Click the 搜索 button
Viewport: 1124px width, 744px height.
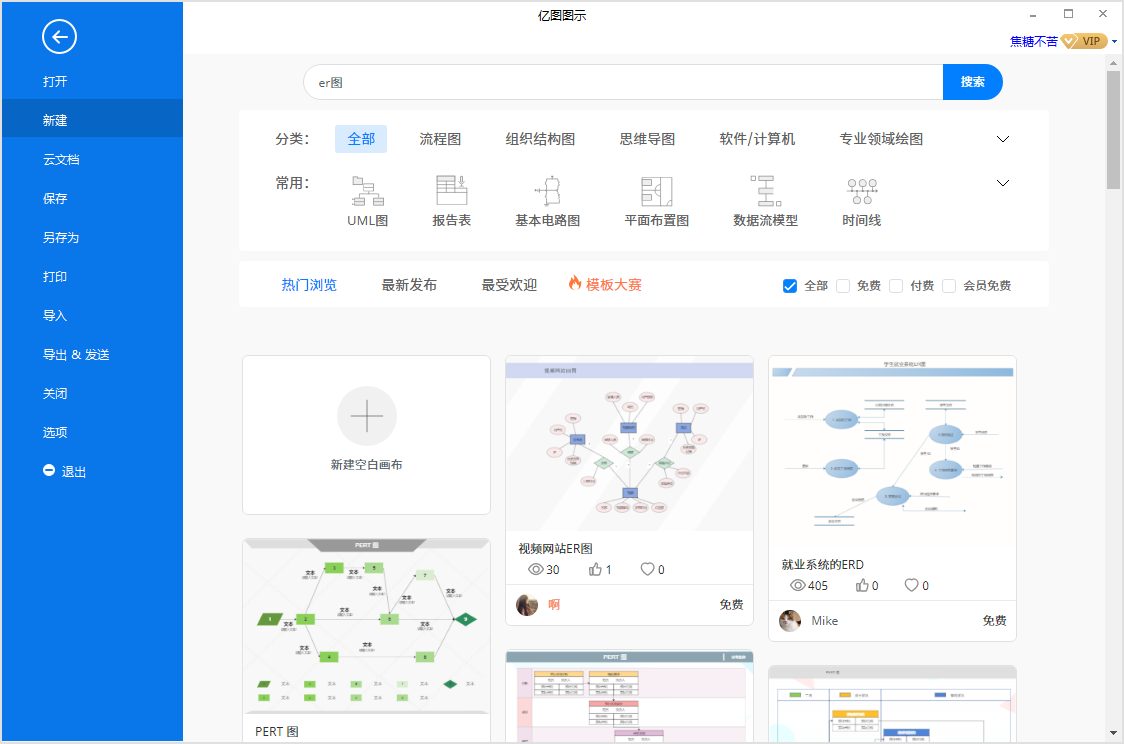coord(972,81)
